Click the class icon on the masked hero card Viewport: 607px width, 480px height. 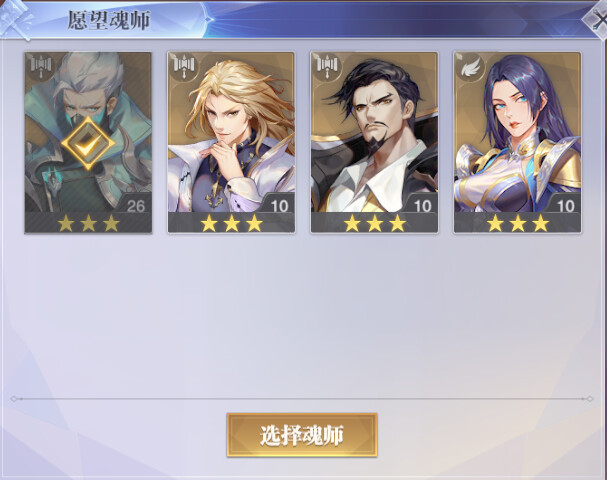click(x=41, y=66)
